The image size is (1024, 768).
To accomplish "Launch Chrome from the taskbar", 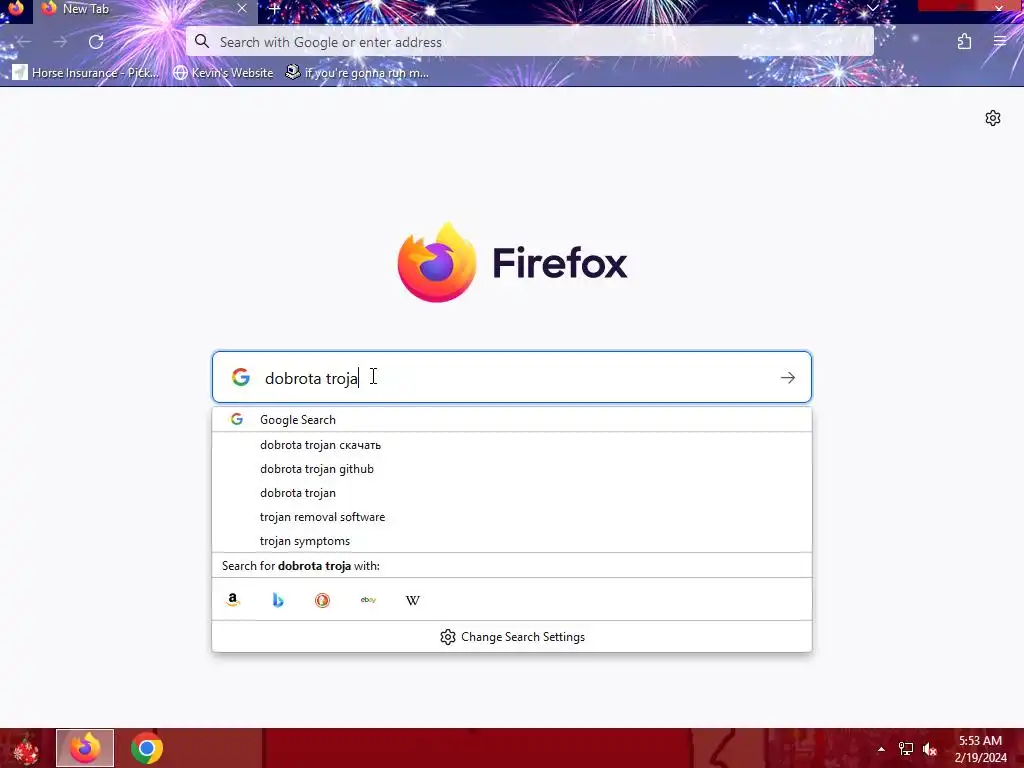I will [146, 748].
